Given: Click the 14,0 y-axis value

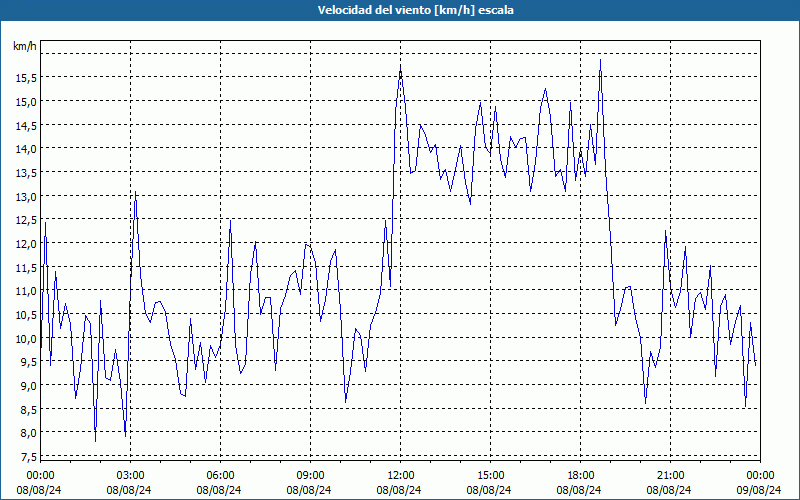Looking at the screenshot, I should 26,148.
